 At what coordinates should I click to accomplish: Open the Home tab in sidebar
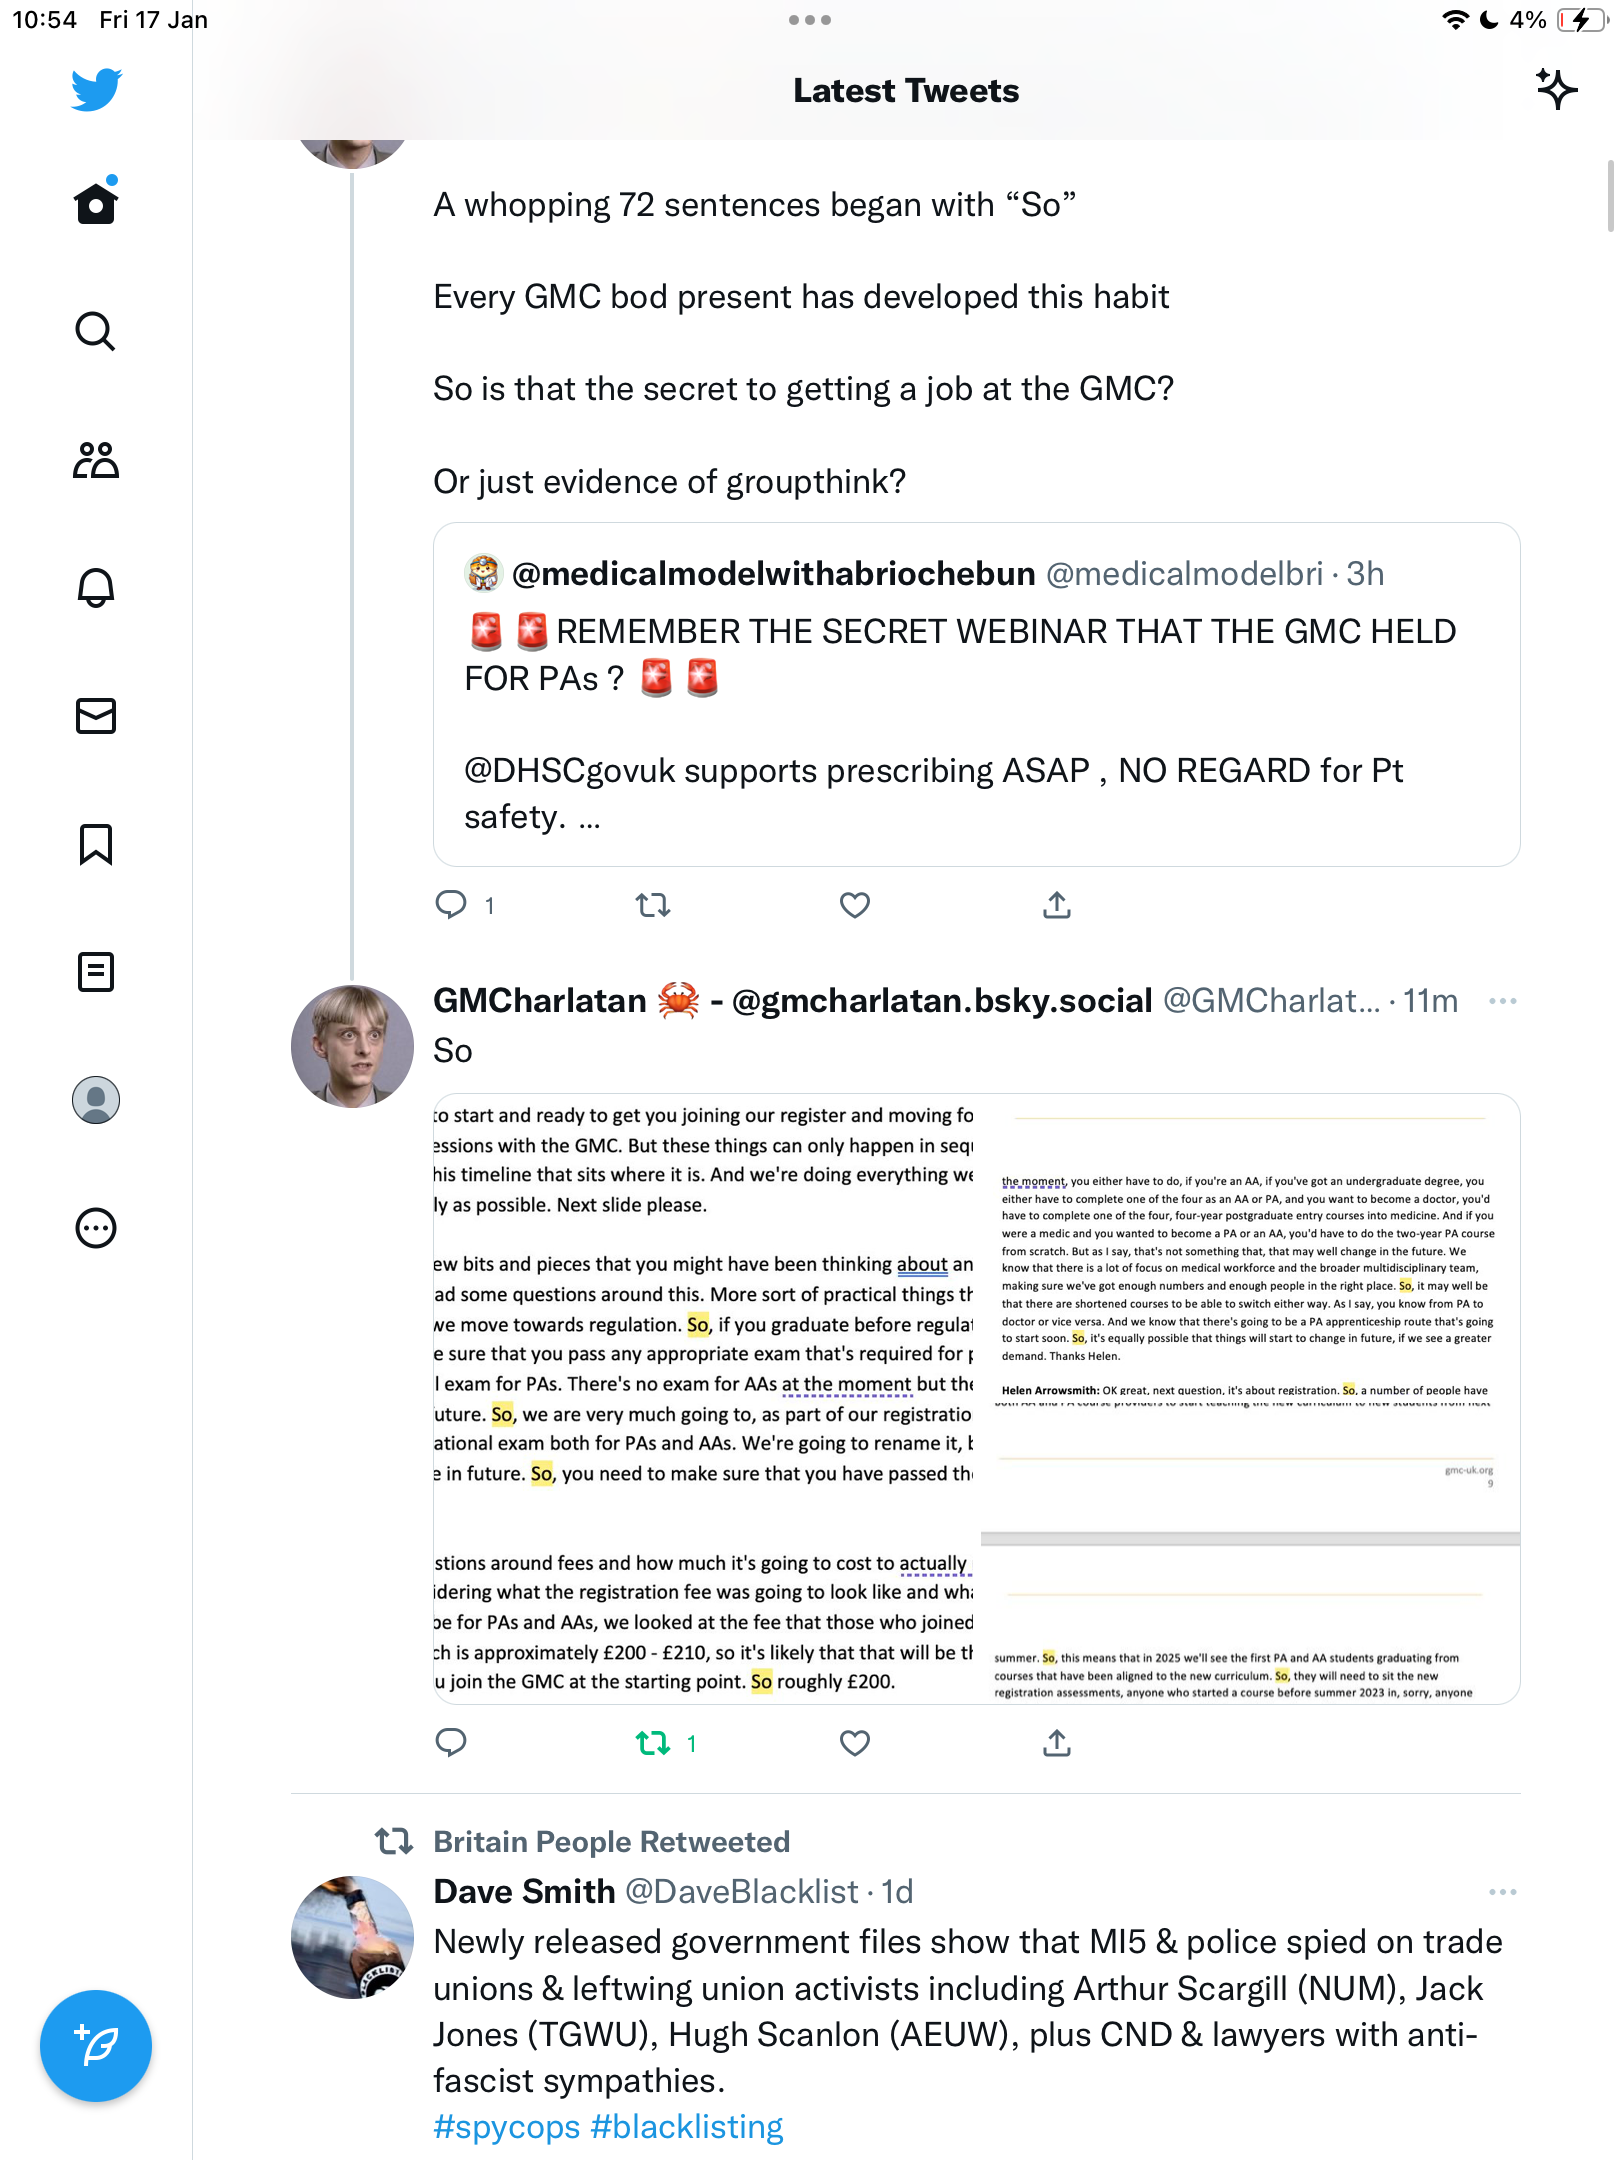coord(96,202)
